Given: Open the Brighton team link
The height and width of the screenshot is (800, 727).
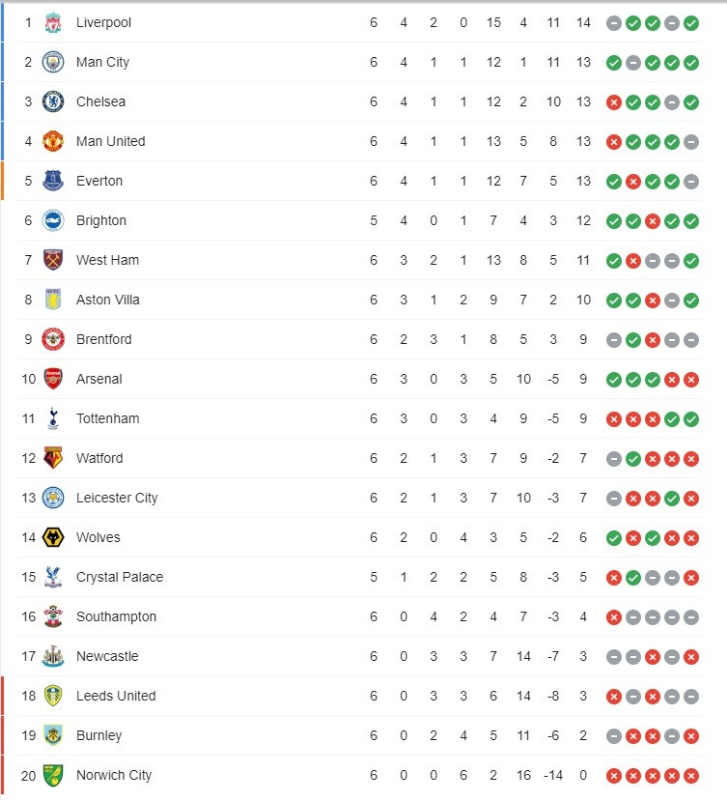Looking at the screenshot, I should (x=101, y=220).
